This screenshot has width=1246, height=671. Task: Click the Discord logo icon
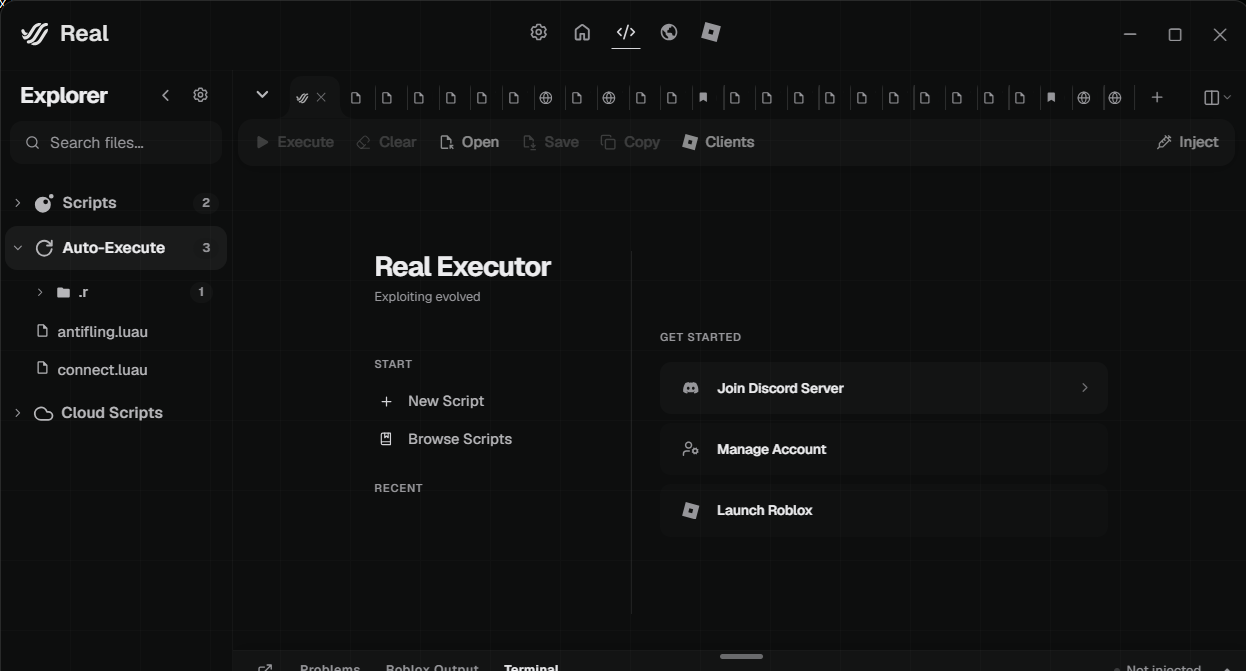coord(690,388)
